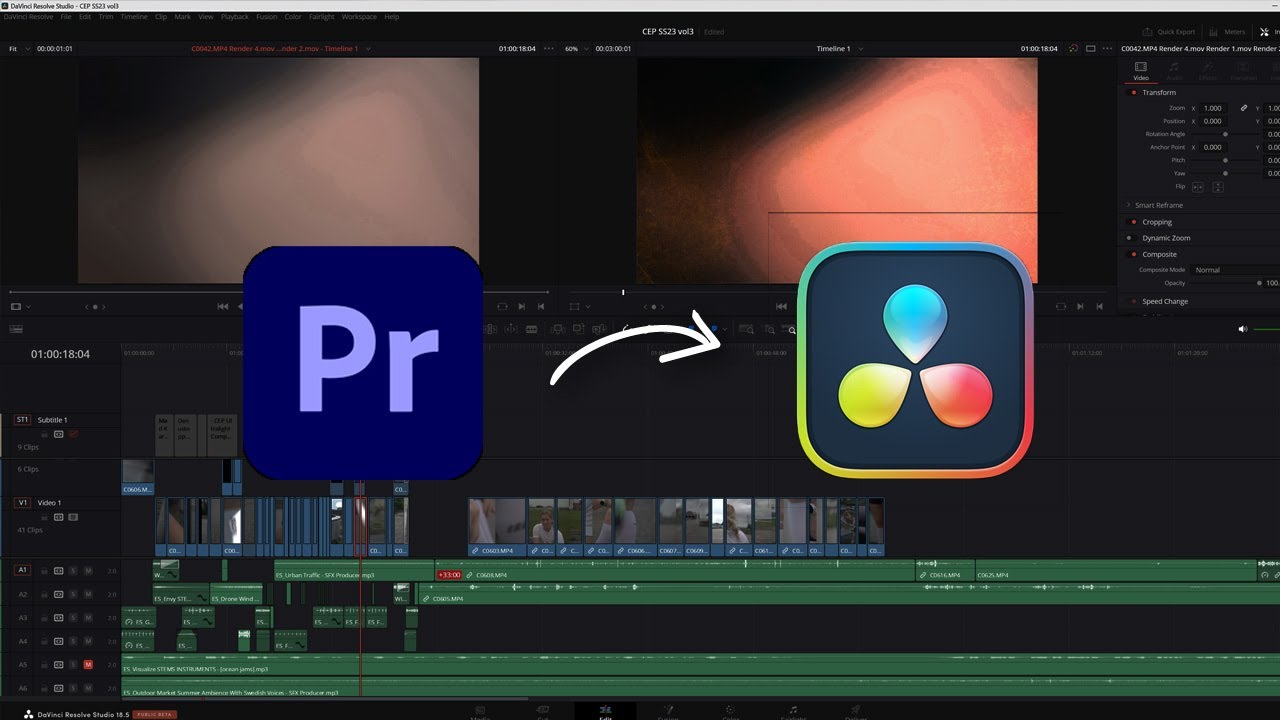Select the C0603.MP4 video clip
This screenshot has height=720, width=1280.
[x=497, y=527]
